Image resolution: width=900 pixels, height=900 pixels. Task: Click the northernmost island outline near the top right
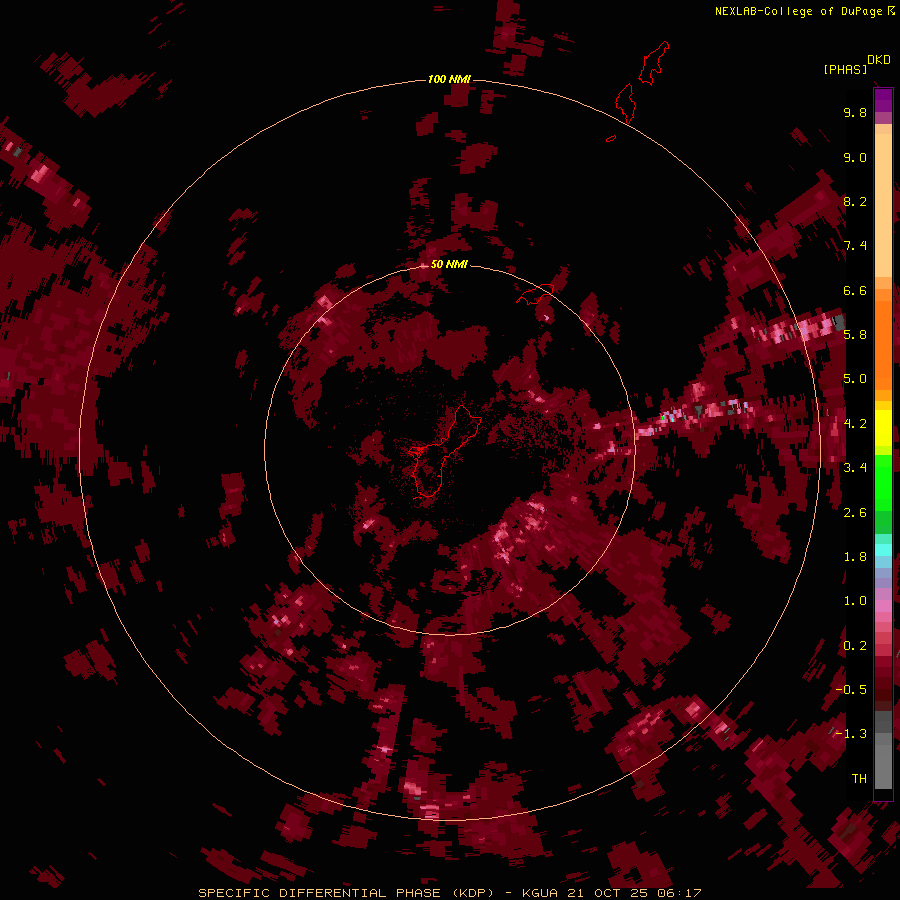point(654,63)
